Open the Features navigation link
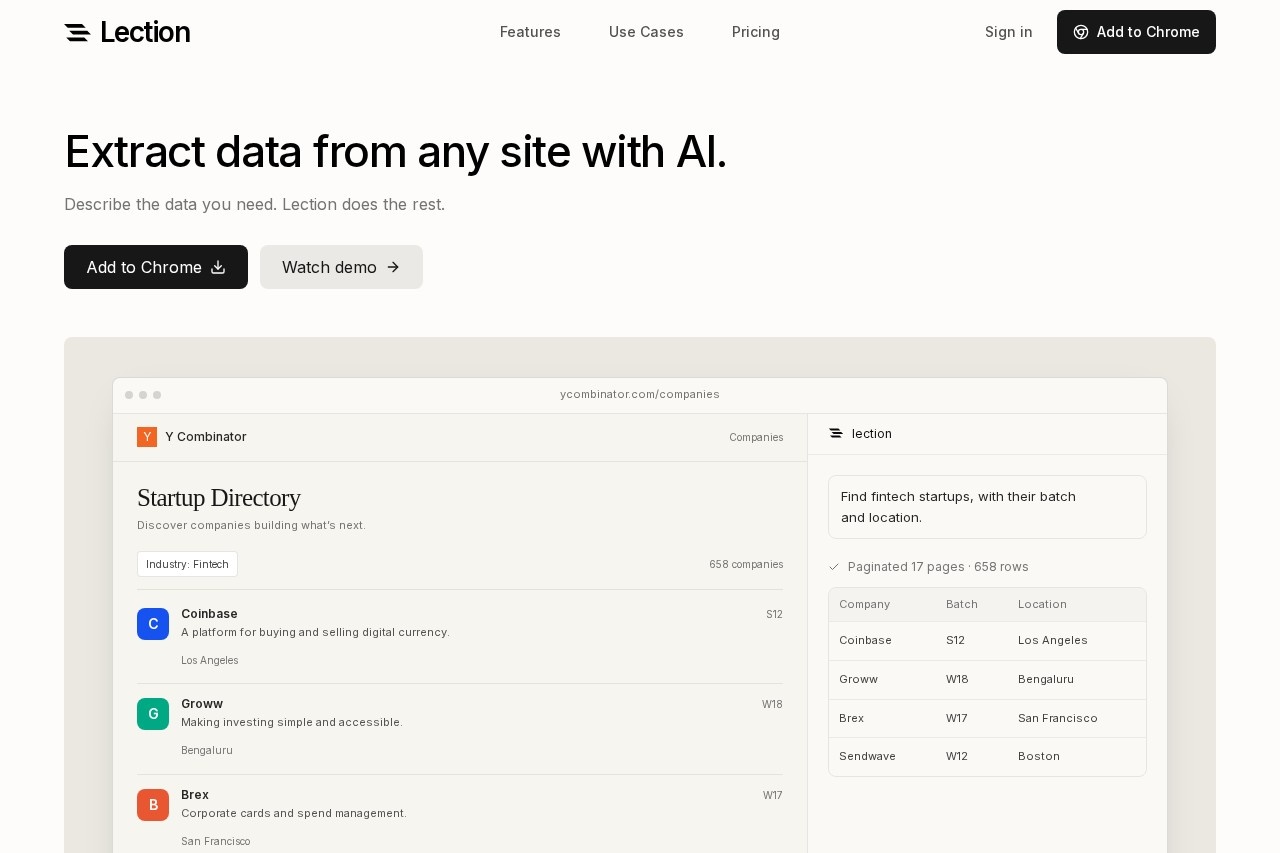1280x853 pixels. (530, 32)
